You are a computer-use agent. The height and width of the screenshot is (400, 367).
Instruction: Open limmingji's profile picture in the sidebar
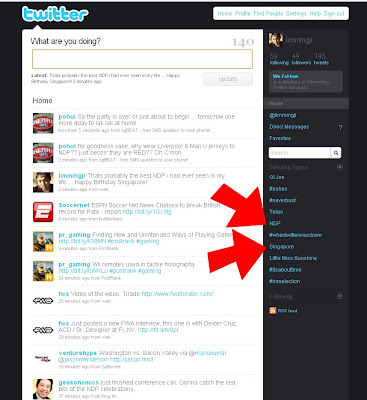276,40
